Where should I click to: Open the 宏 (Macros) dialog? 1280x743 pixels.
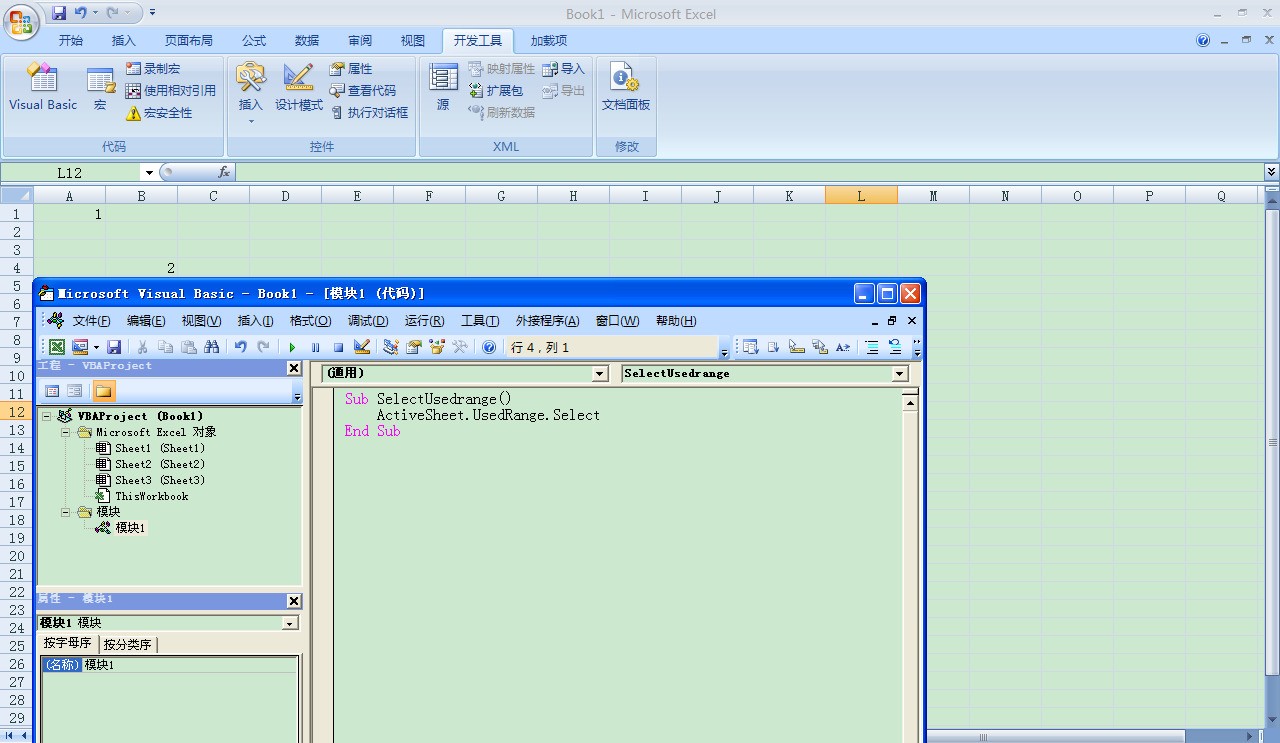100,88
